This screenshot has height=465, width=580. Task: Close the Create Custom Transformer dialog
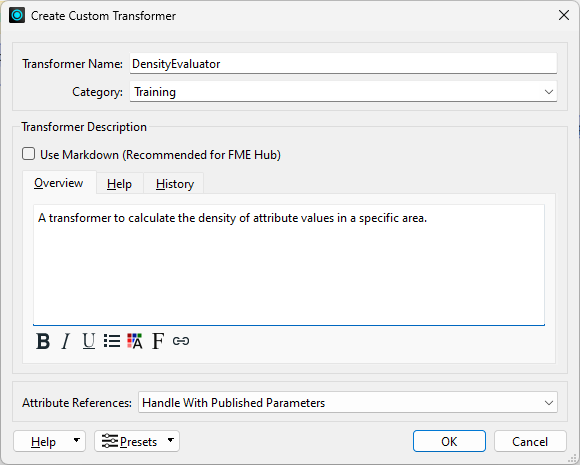coord(564,16)
